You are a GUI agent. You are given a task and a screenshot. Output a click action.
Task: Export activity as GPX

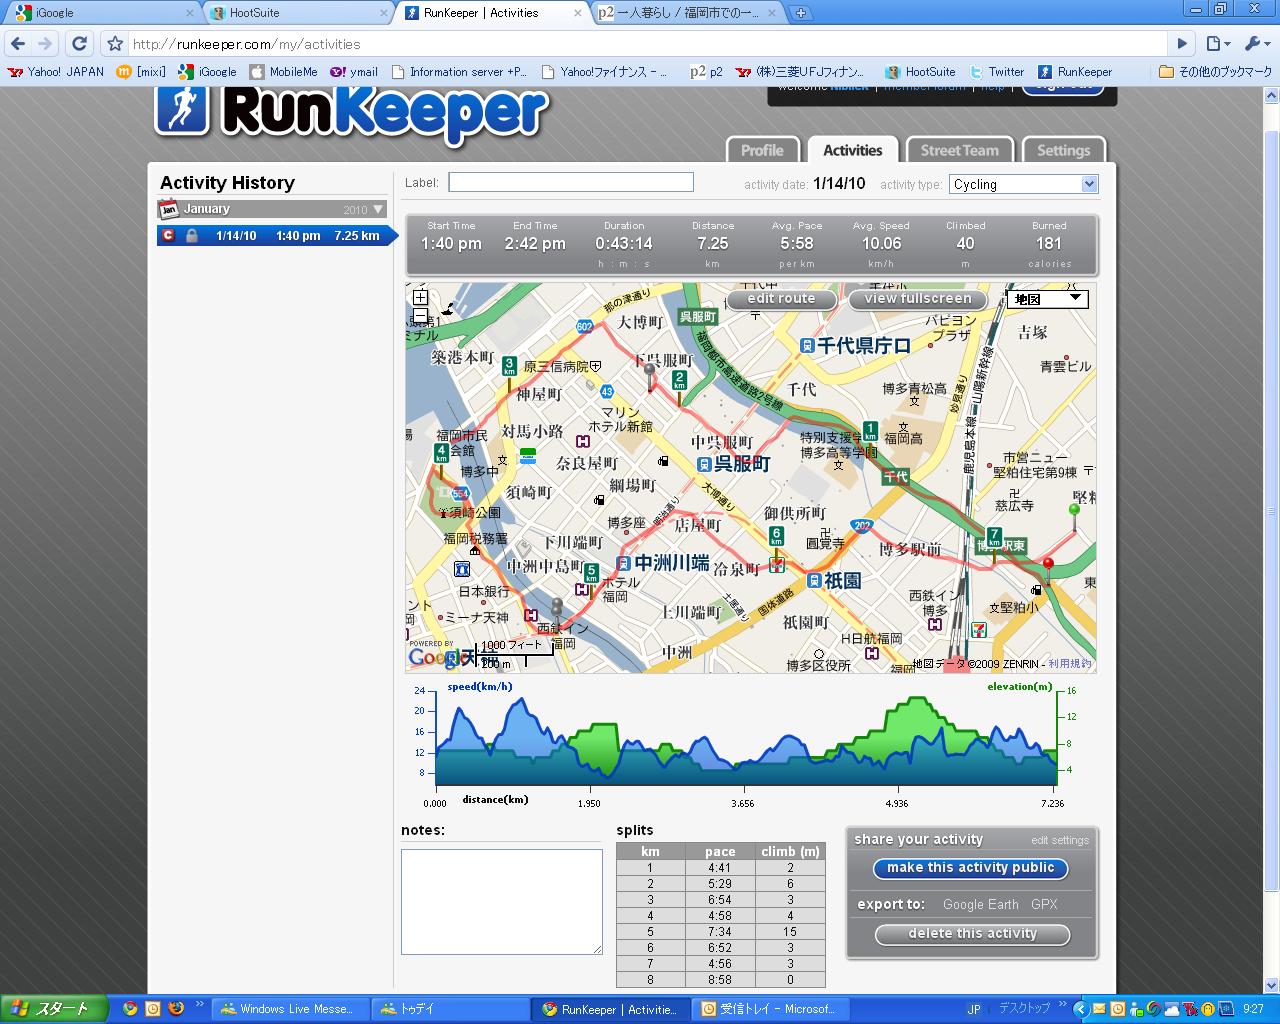pos(1044,904)
